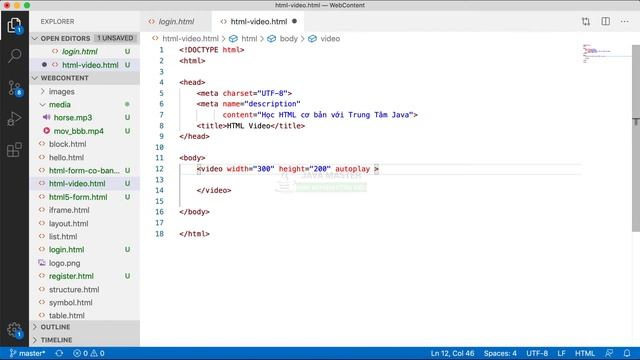Change the UTF-8 file encoding

click(x=537, y=353)
